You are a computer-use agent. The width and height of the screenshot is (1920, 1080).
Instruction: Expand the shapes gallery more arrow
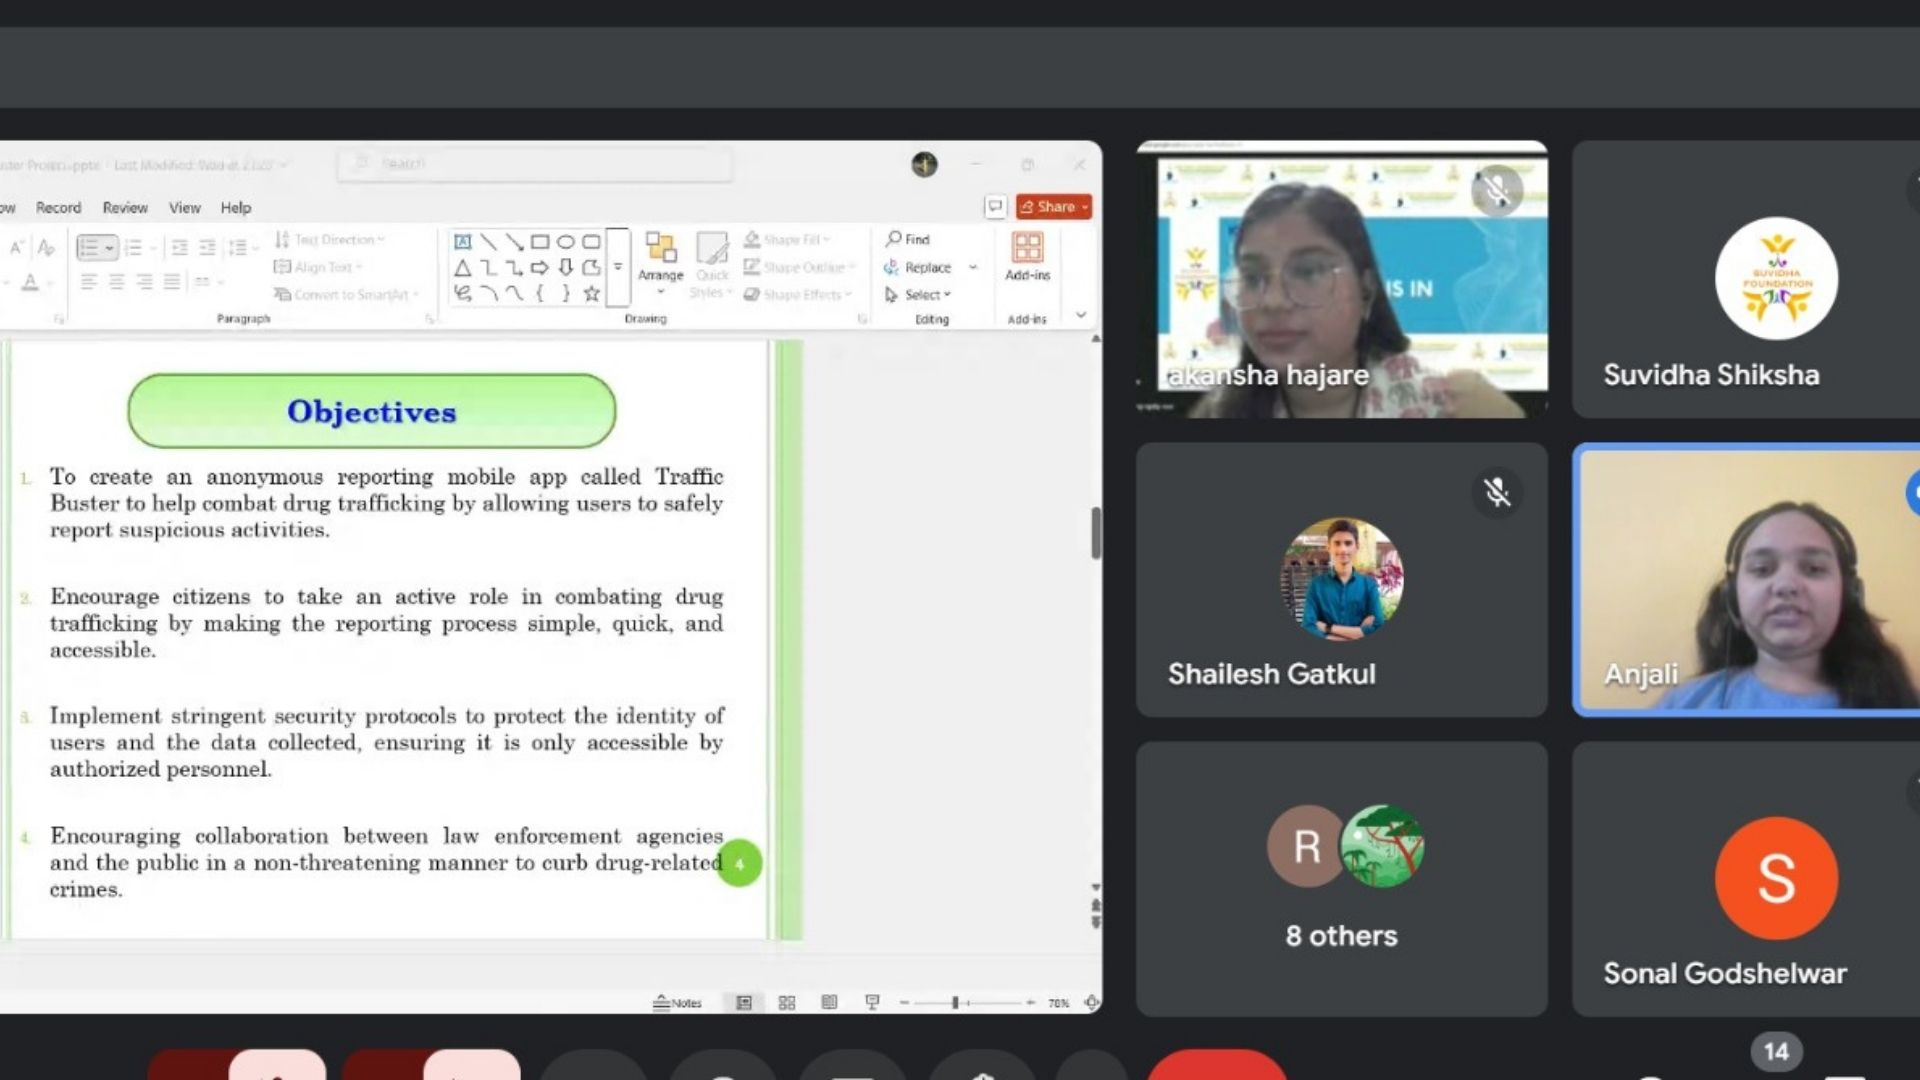[x=618, y=267]
